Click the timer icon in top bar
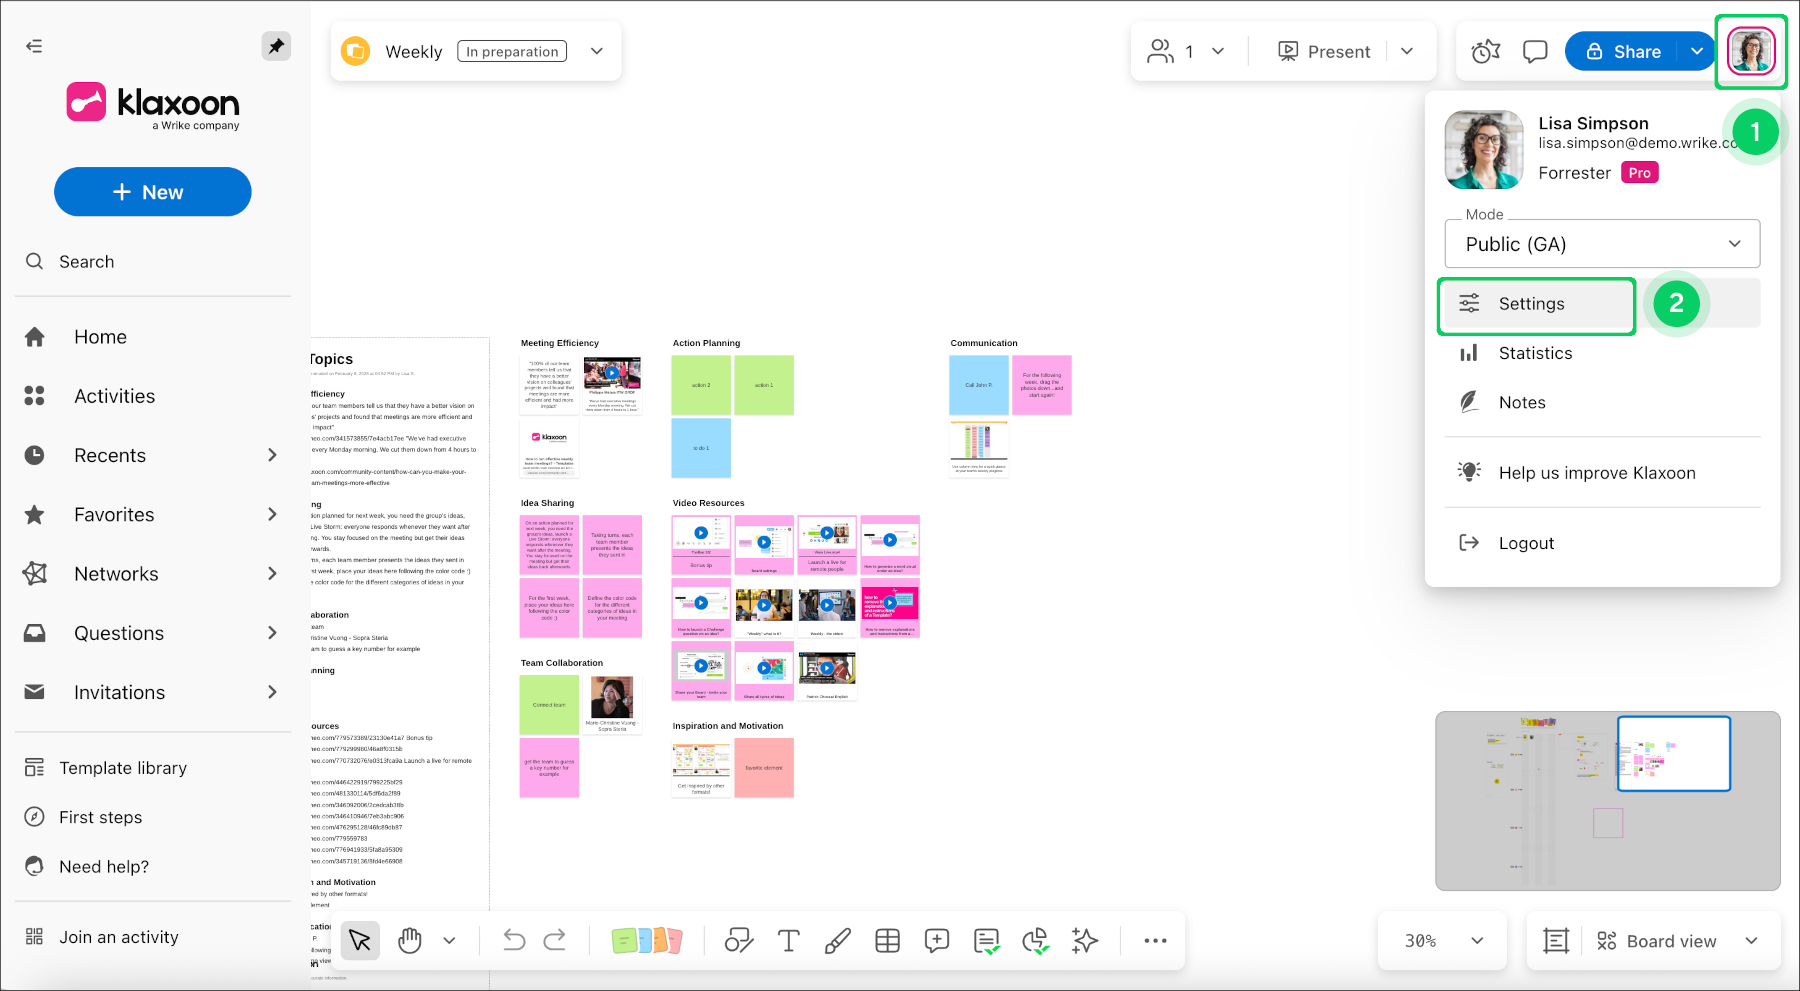 1486,51
